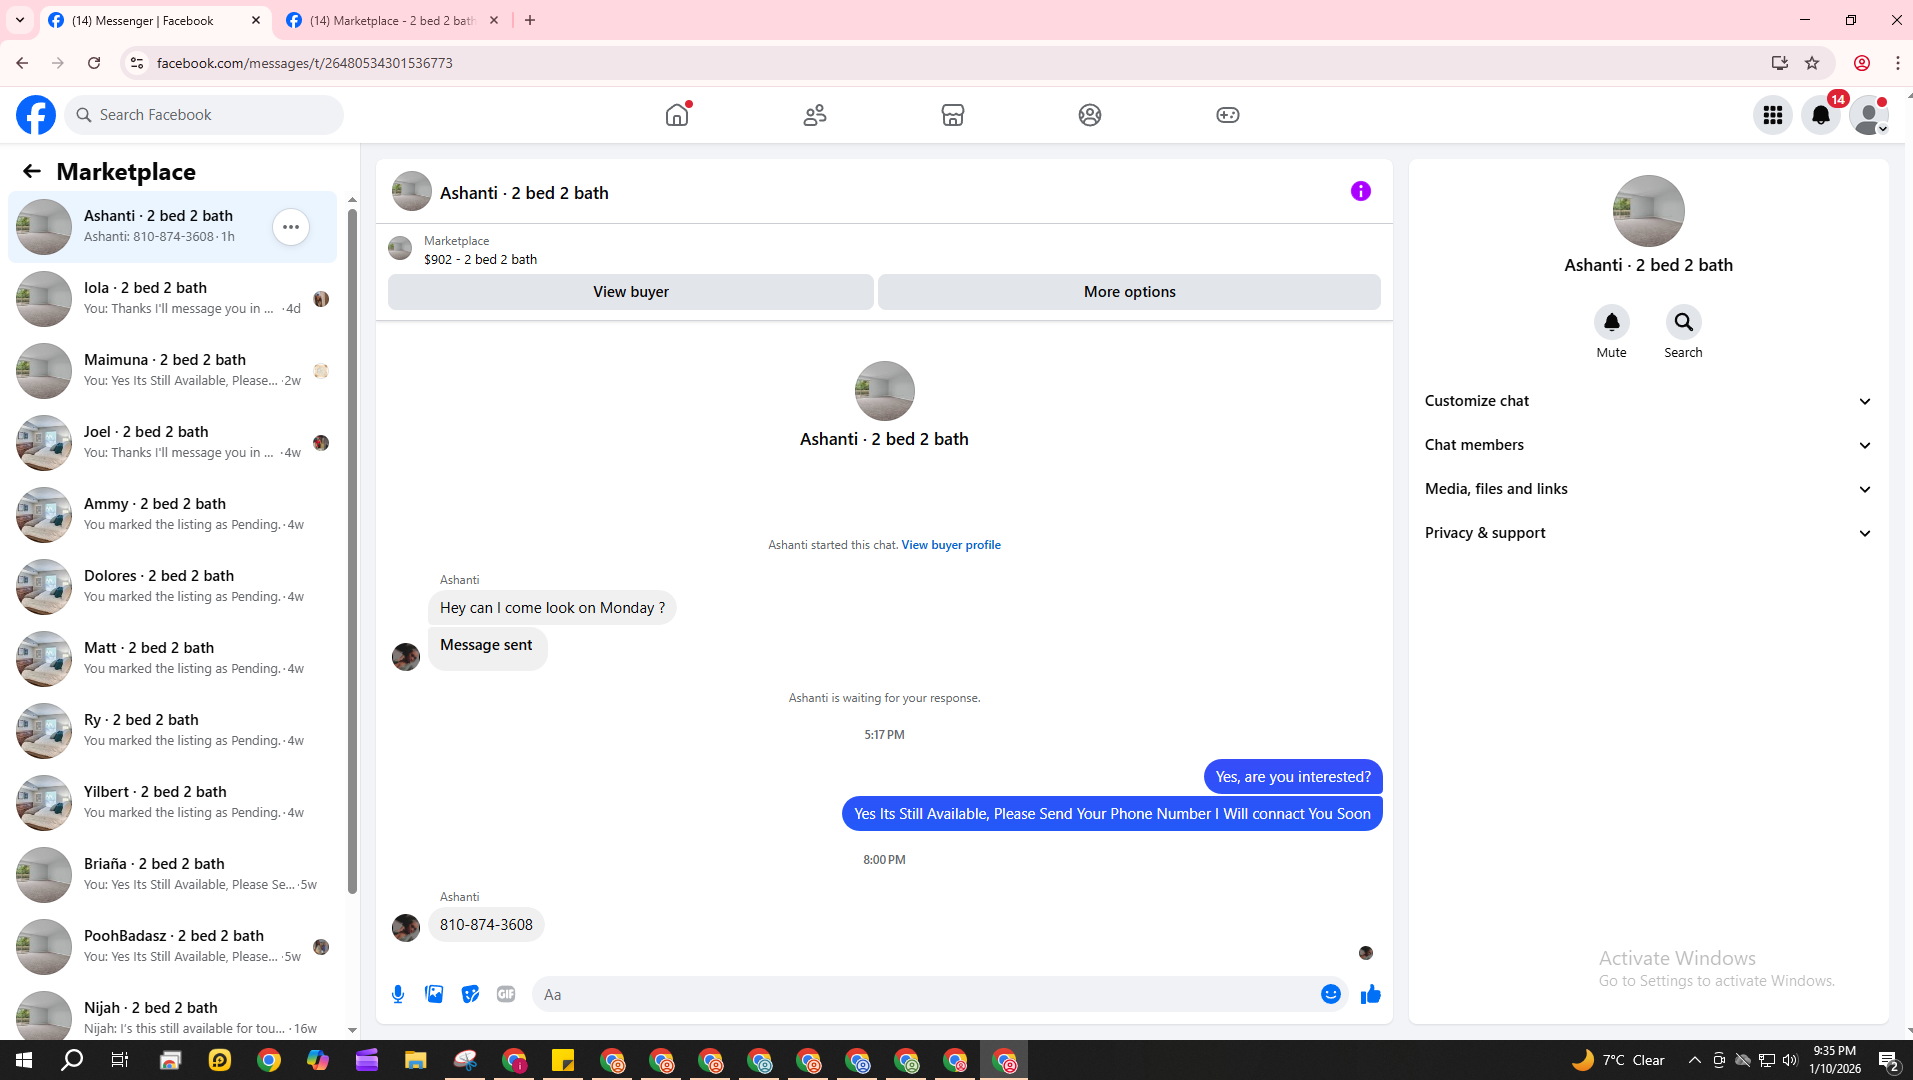The width and height of the screenshot is (1913, 1080).
Task: Search in the conversation
Action: (x=1683, y=322)
